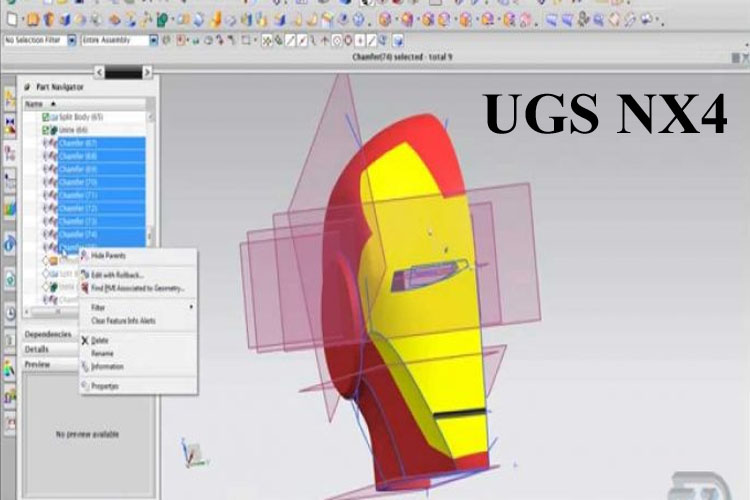Viewport: 750px width, 500px height.
Task: Choose Delete from the context menu
Action: click(99, 340)
